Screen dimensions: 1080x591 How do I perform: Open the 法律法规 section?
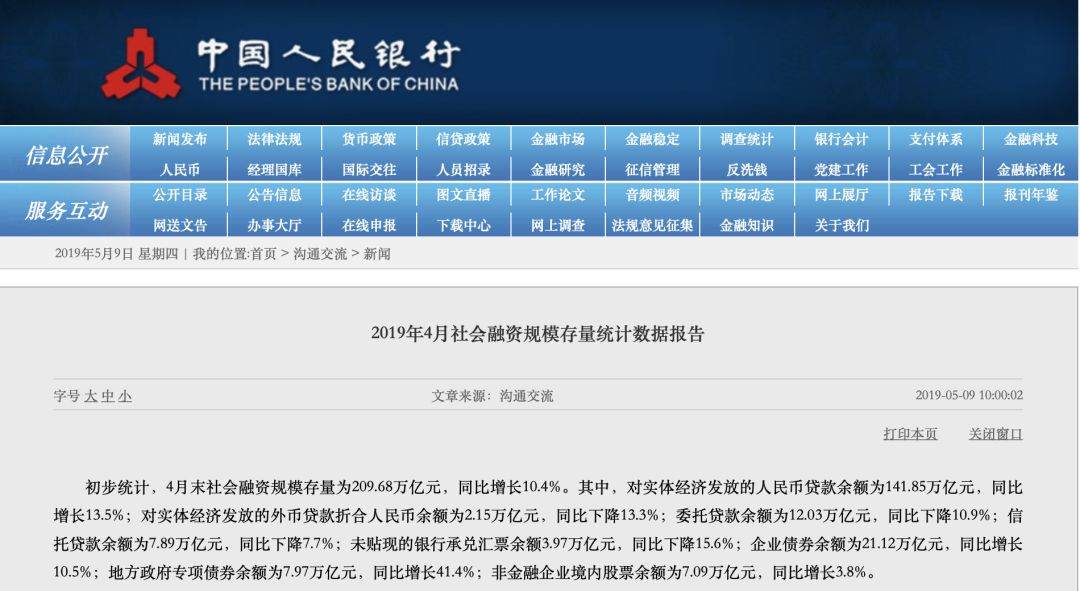tap(274, 139)
